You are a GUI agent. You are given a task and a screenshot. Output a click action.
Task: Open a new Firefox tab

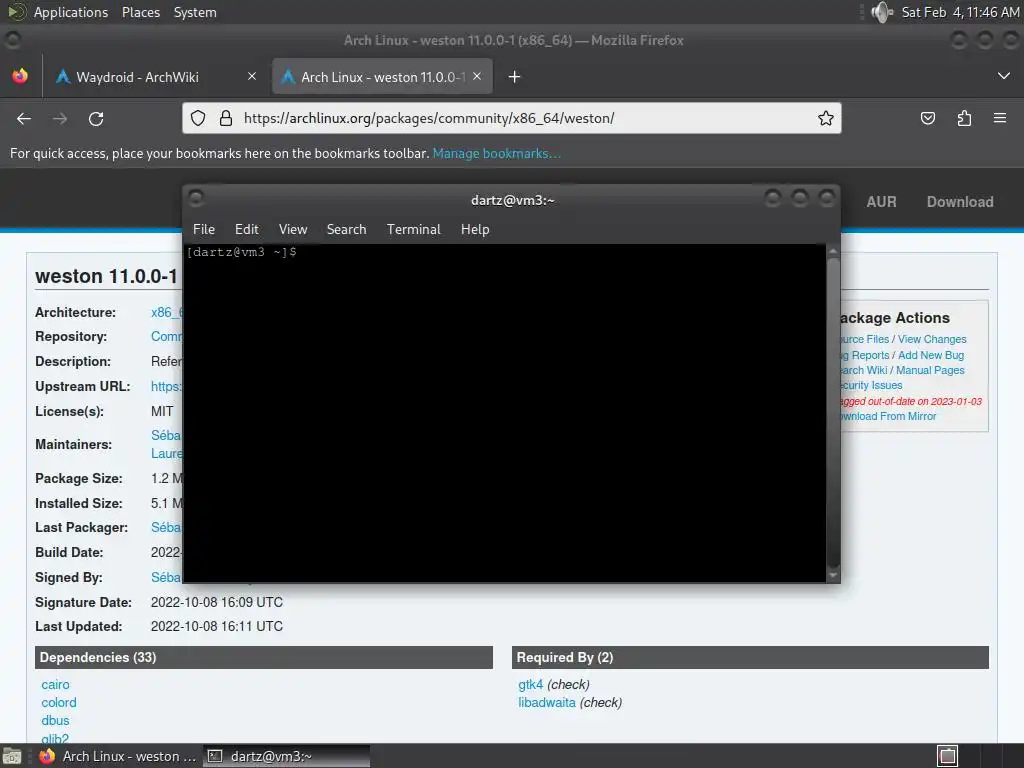tap(515, 77)
